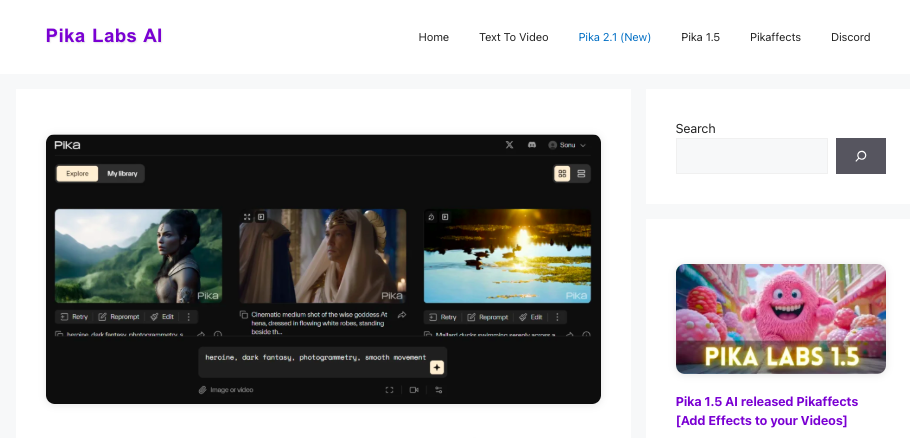Open the aspect ratio frame icon
Screen dimensions: 910x438
point(389,390)
